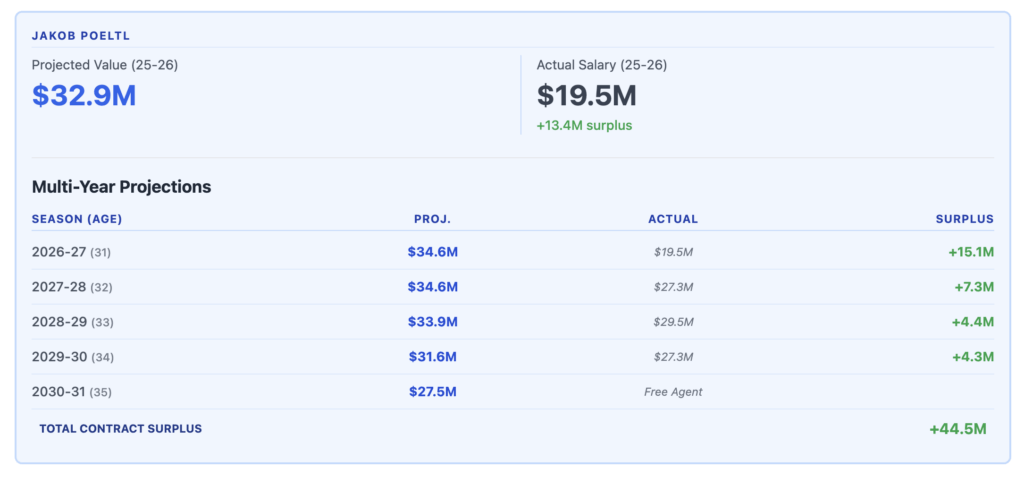Sort by the ACTUAL column header

(673, 219)
